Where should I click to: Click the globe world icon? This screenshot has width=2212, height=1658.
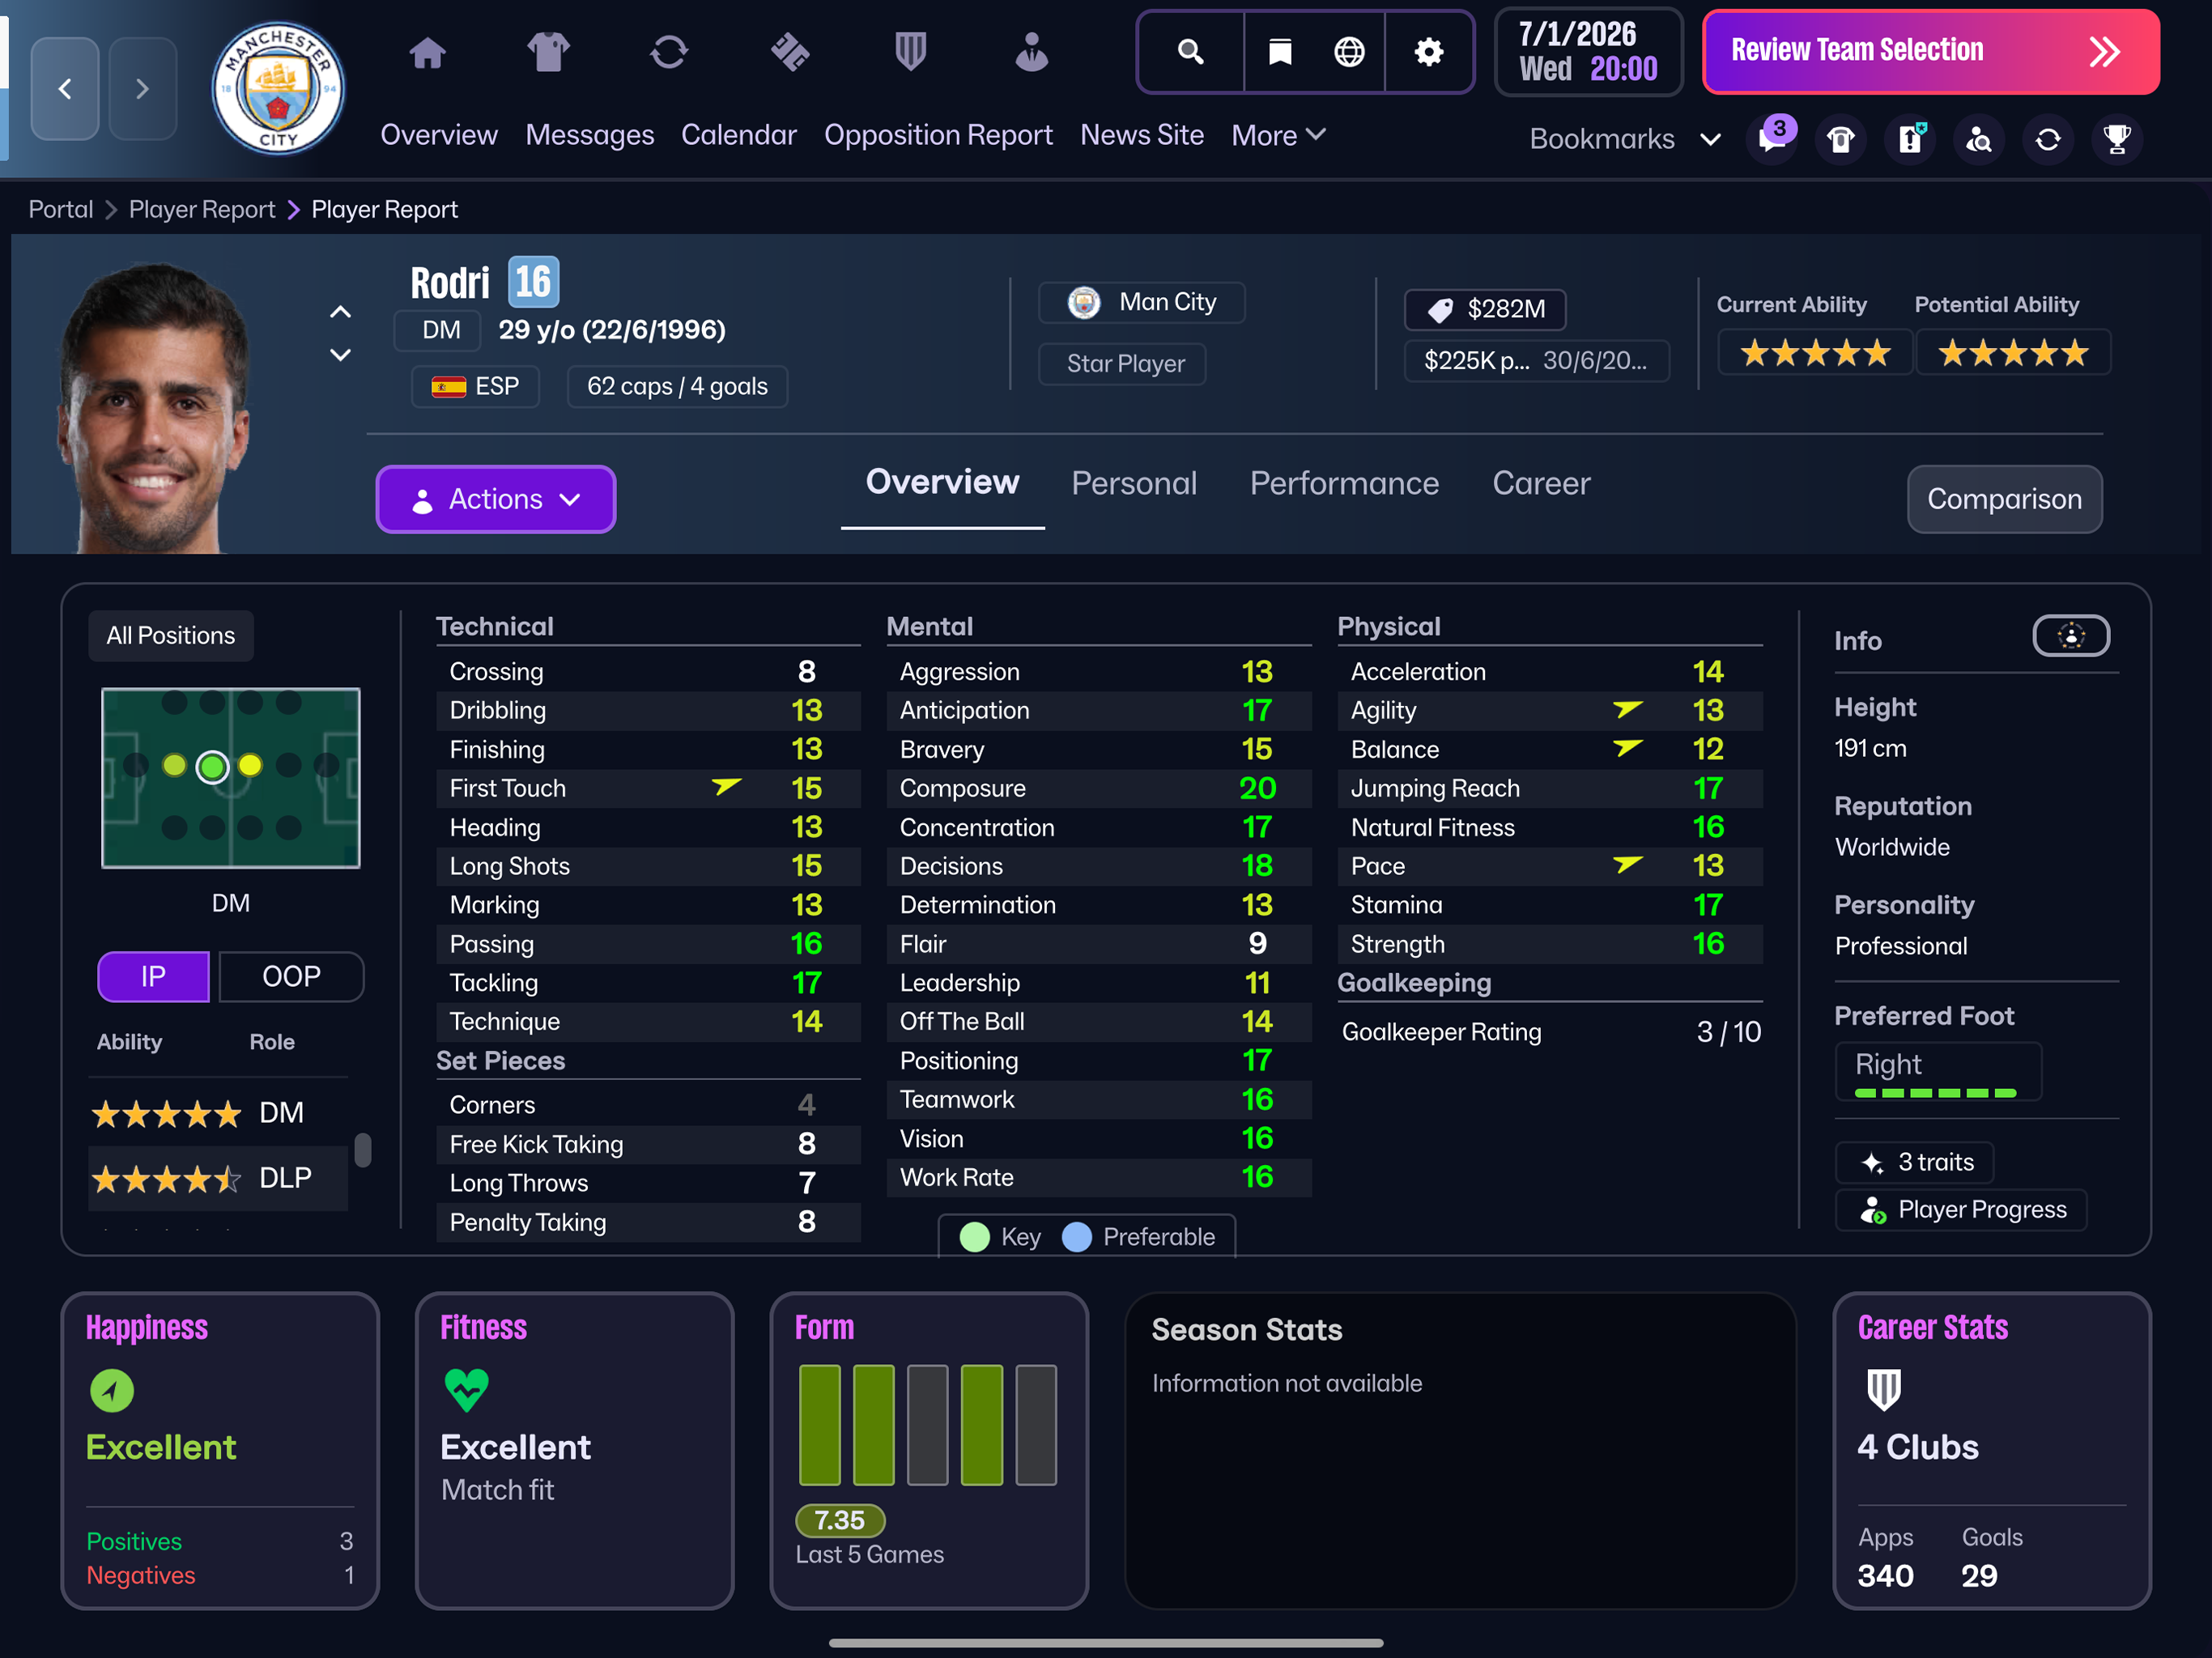[x=1349, y=52]
